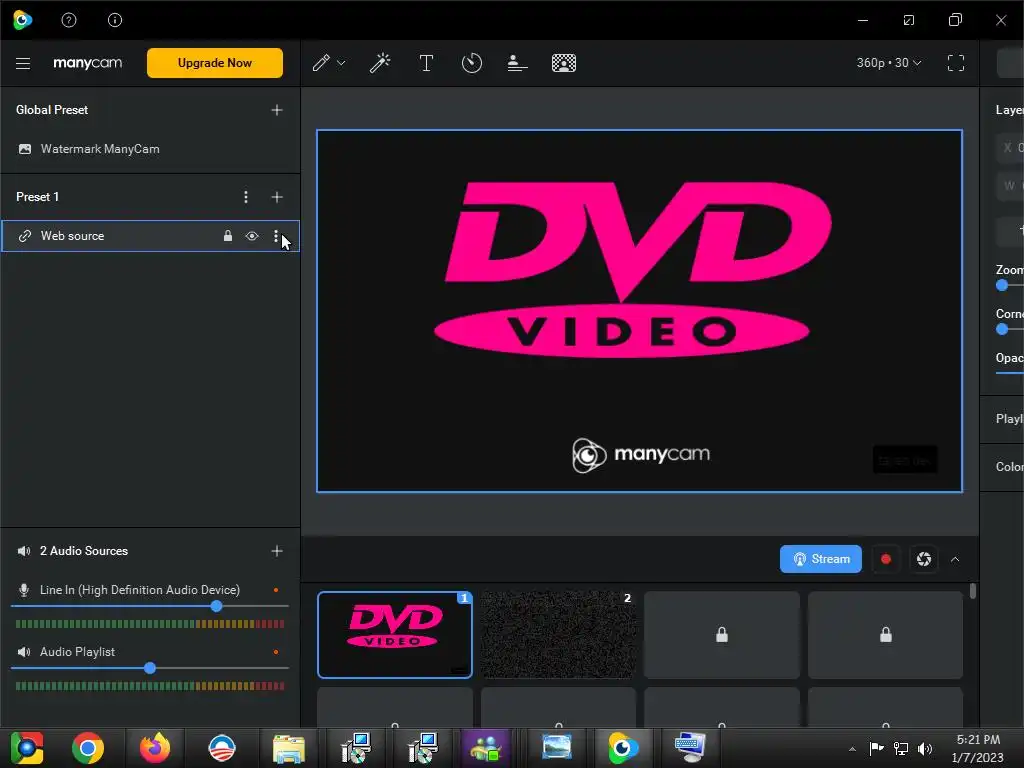Open the virtual background chroma key tool
Viewport: 1024px width, 768px height.
point(564,63)
